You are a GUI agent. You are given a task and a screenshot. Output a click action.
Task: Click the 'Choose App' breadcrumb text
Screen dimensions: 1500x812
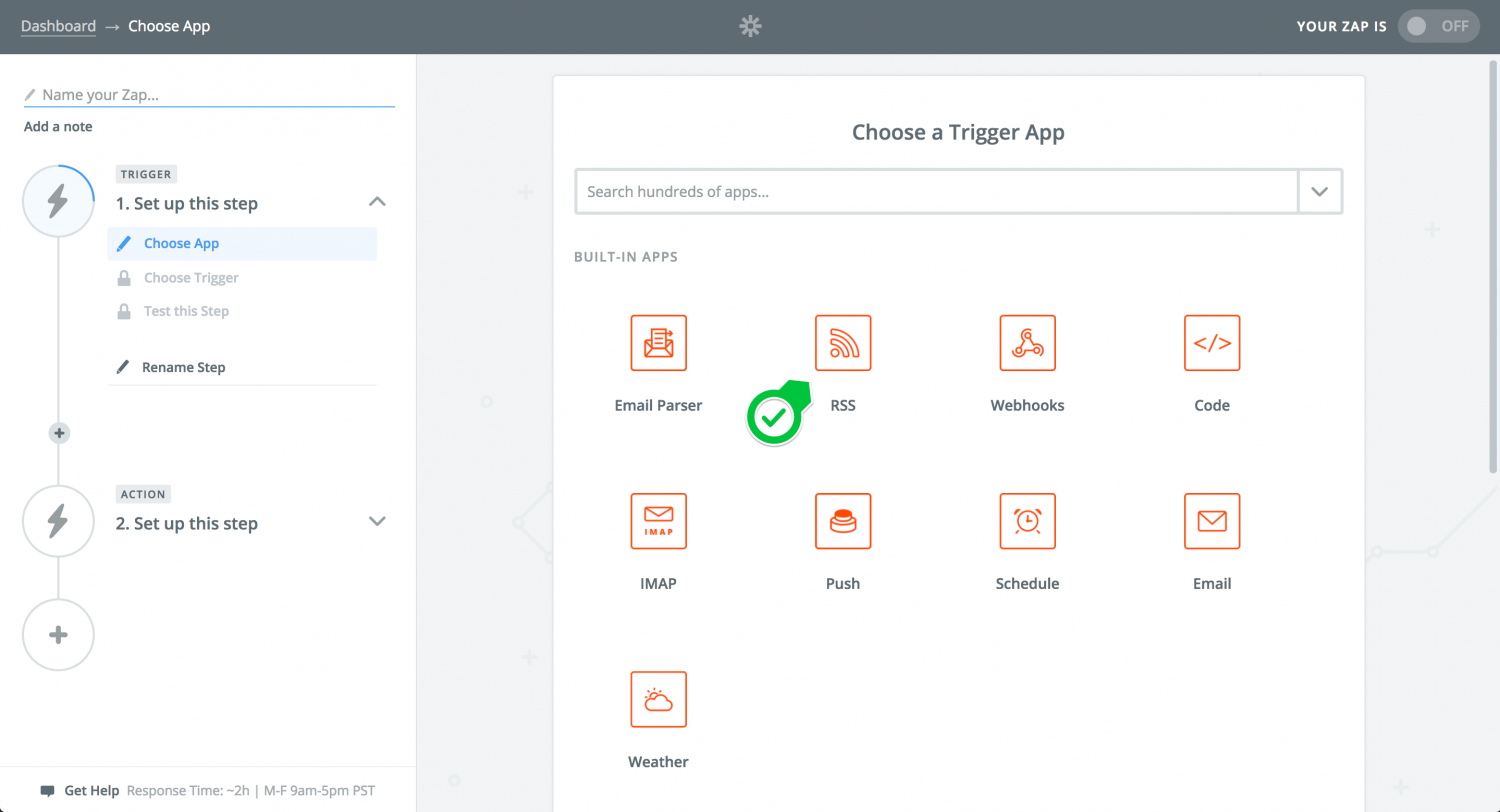point(169,26)
